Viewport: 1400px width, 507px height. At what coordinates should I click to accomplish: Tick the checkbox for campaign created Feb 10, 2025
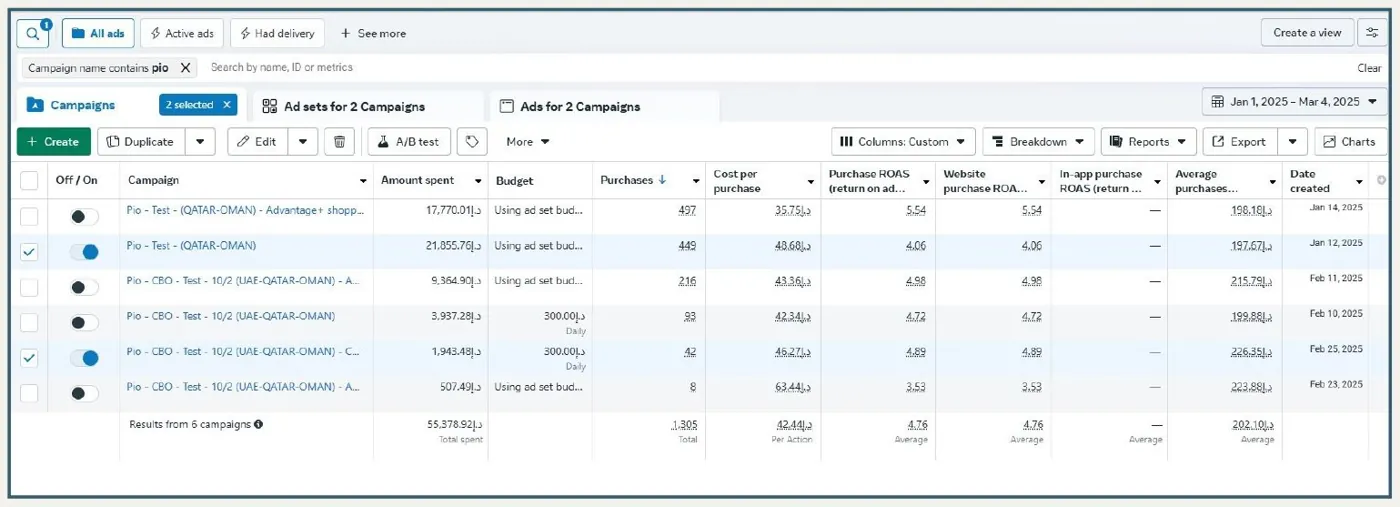pyautogui.click(x=30, y=323)
